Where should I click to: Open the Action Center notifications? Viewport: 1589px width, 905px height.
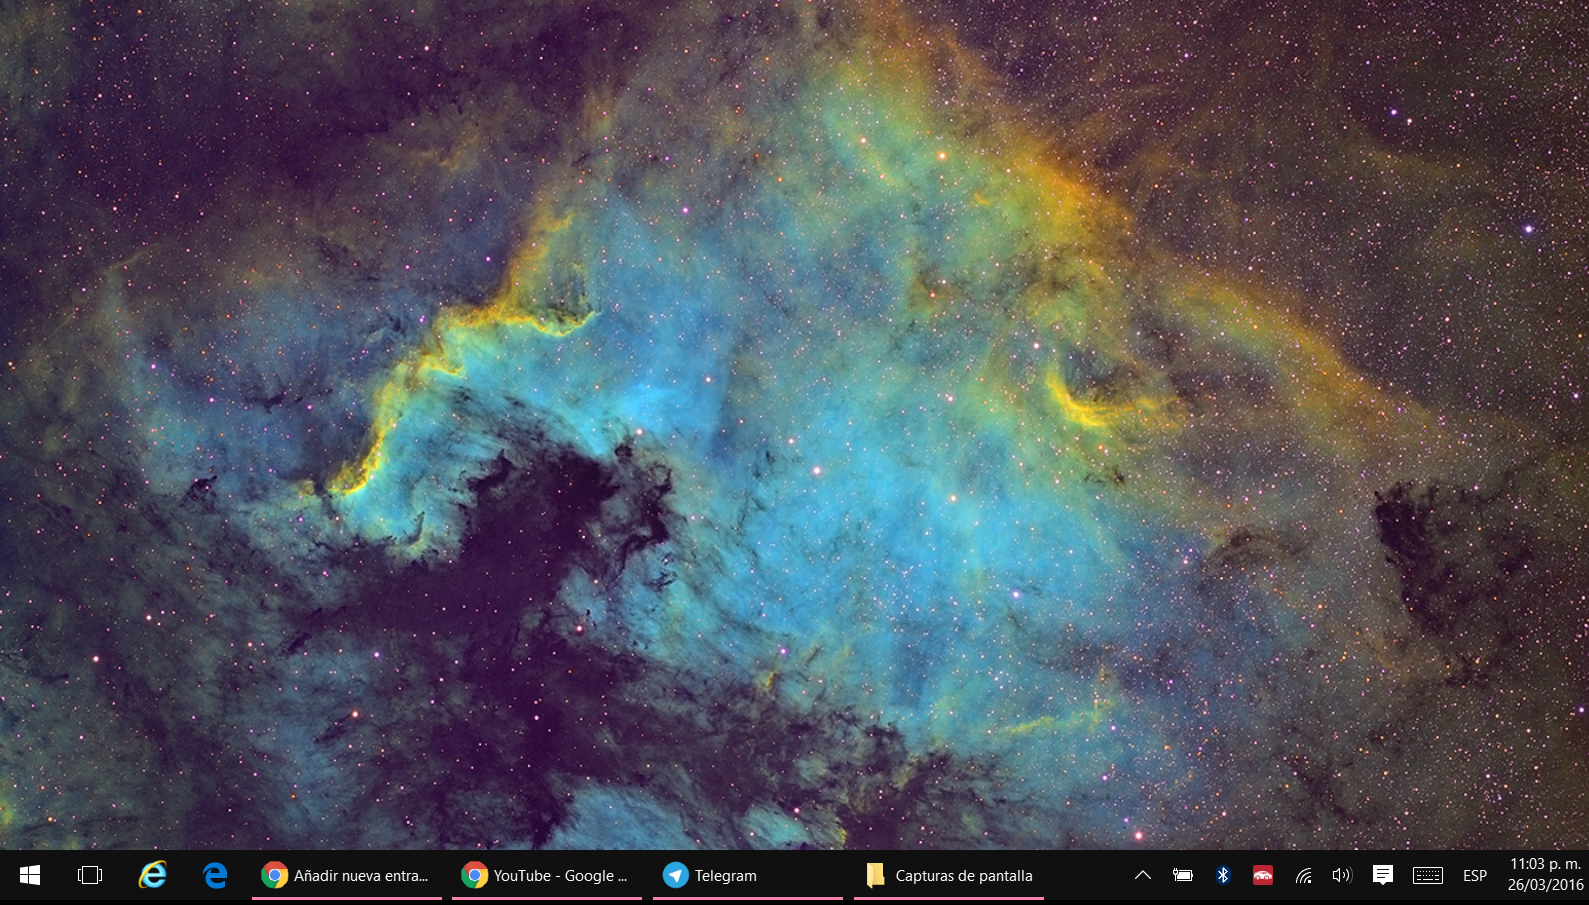coord(1383,876)
